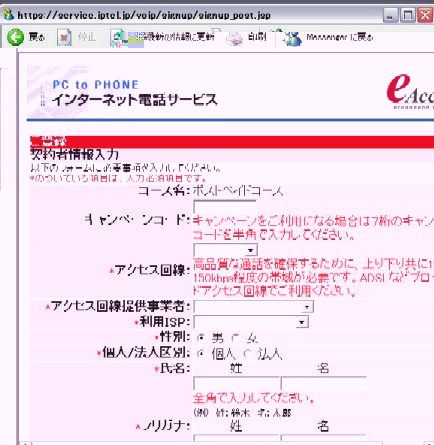434x445 pixels.
Task: Click the green back arrow icon
Action: [15, 37]
